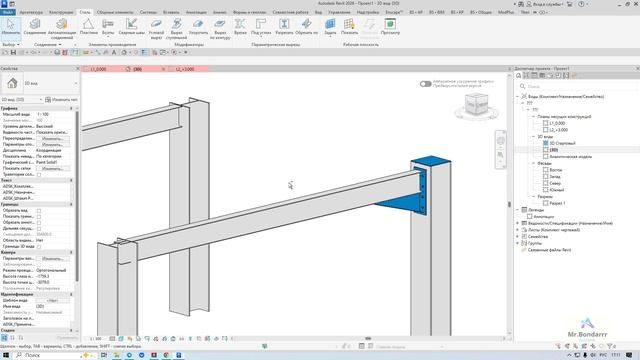Click the view scale 1:100 in view bar
Screen dimensions: 640x360
tap(96, 339)
